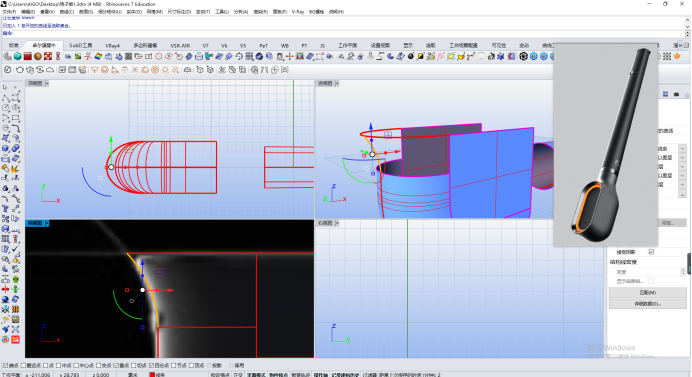692x377 pixels.
Task: Click the red box icon in top toolbar
Action: tap(28, 57)
